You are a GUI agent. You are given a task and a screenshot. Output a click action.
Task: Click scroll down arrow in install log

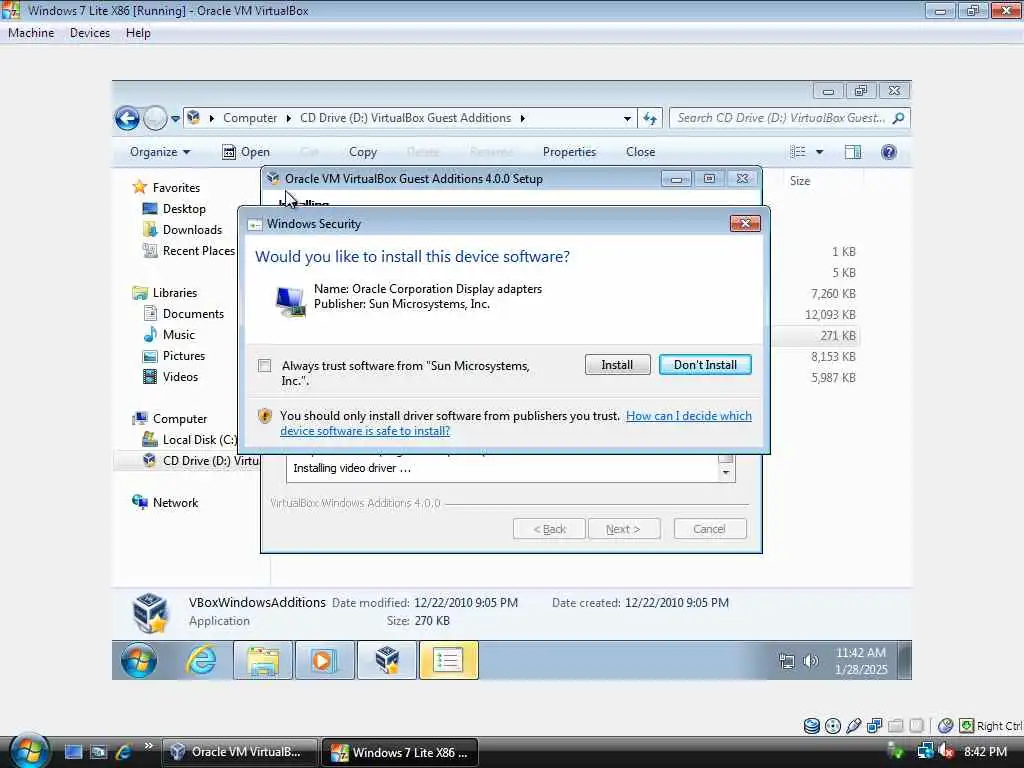(726, 472)
